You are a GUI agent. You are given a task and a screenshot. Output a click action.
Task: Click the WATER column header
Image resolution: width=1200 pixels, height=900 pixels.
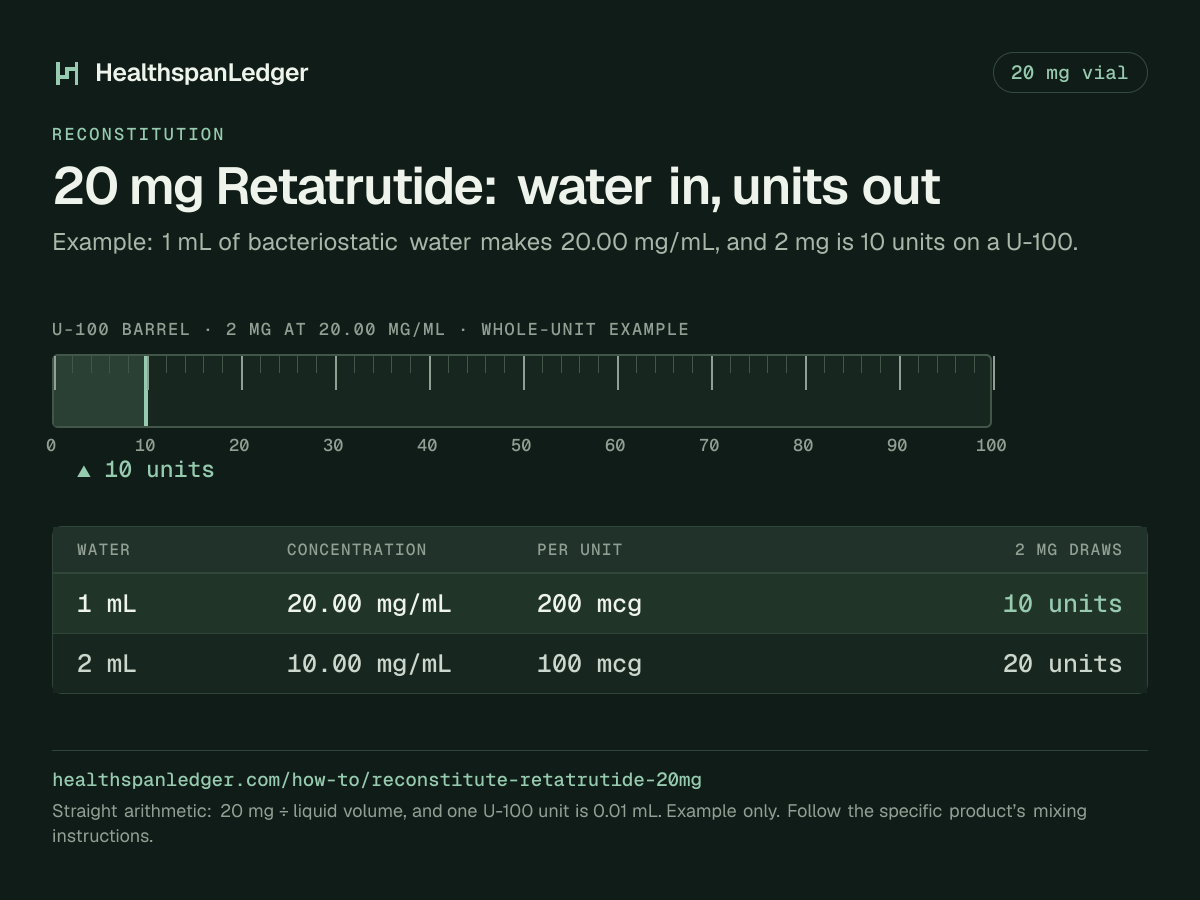click(104, 550)
